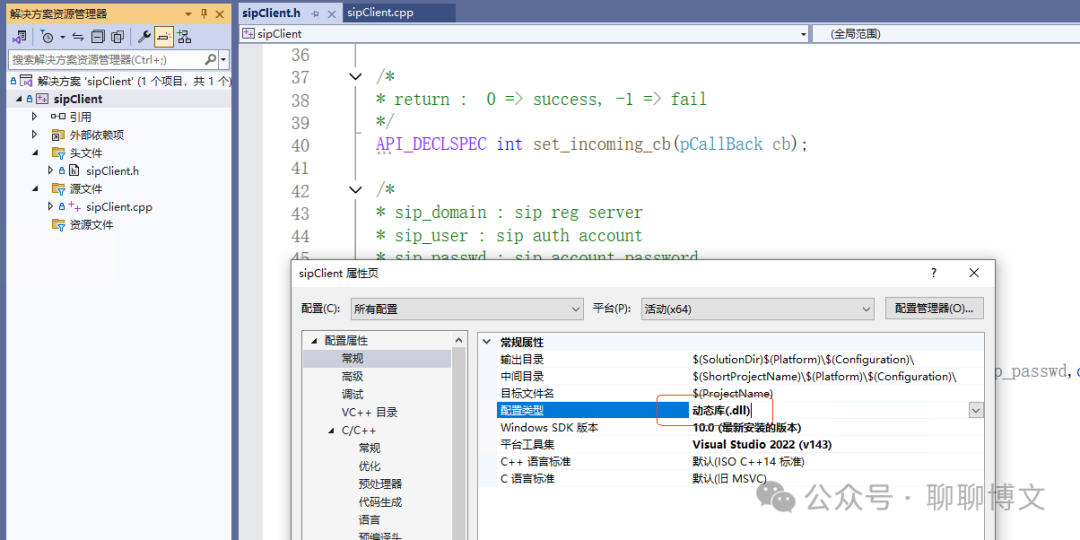
Task: Click property tree scrollbar up arrow
Action: tap(459, 340)
